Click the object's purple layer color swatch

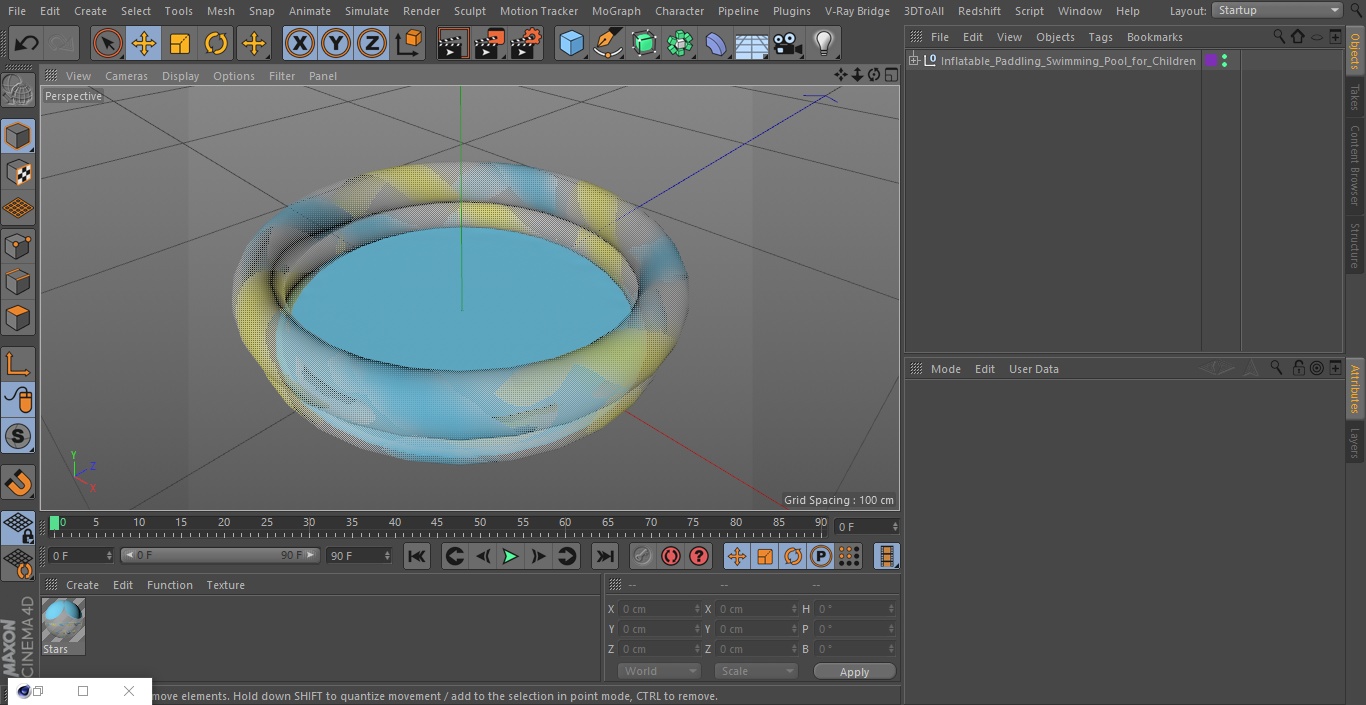[1211, 61]
